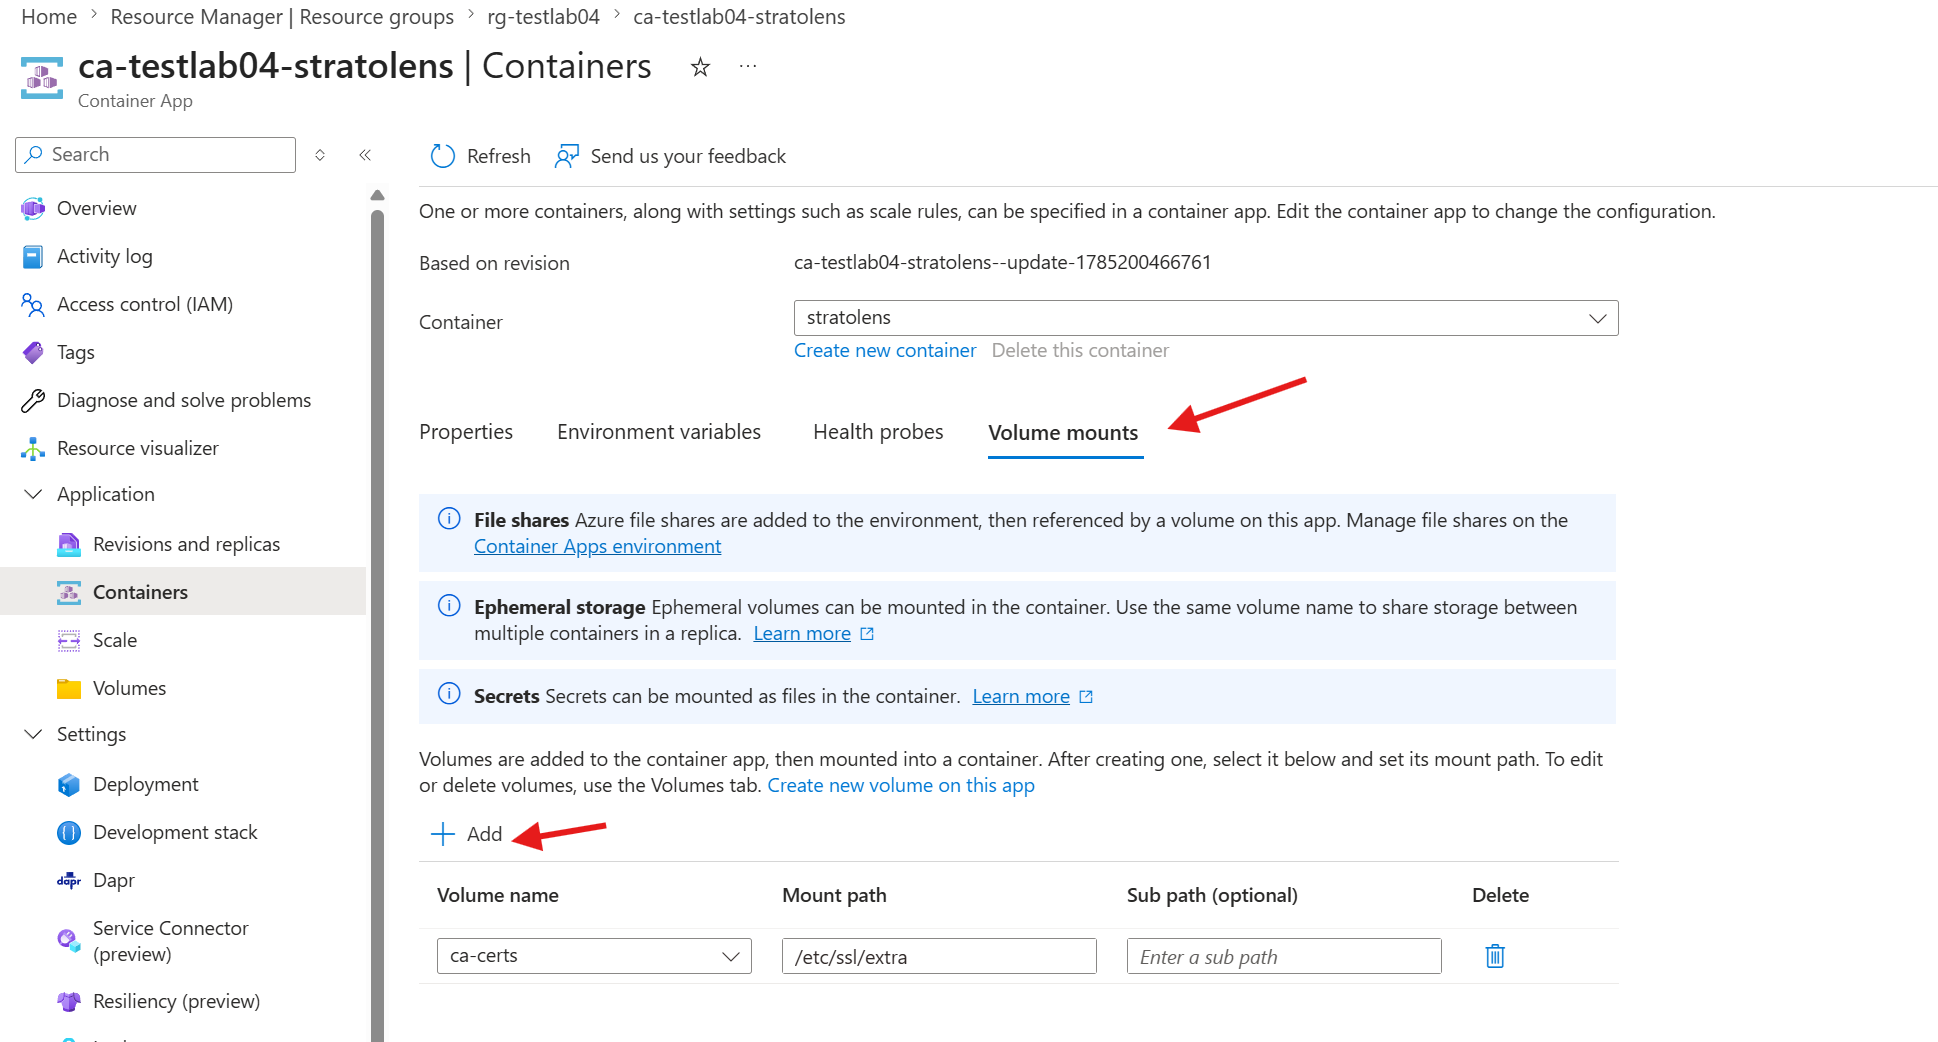Viewport: 1938px width, 1042px height.
Task: Click the File shares info icon
Action: pyautogui.click(x=449, y=518)
